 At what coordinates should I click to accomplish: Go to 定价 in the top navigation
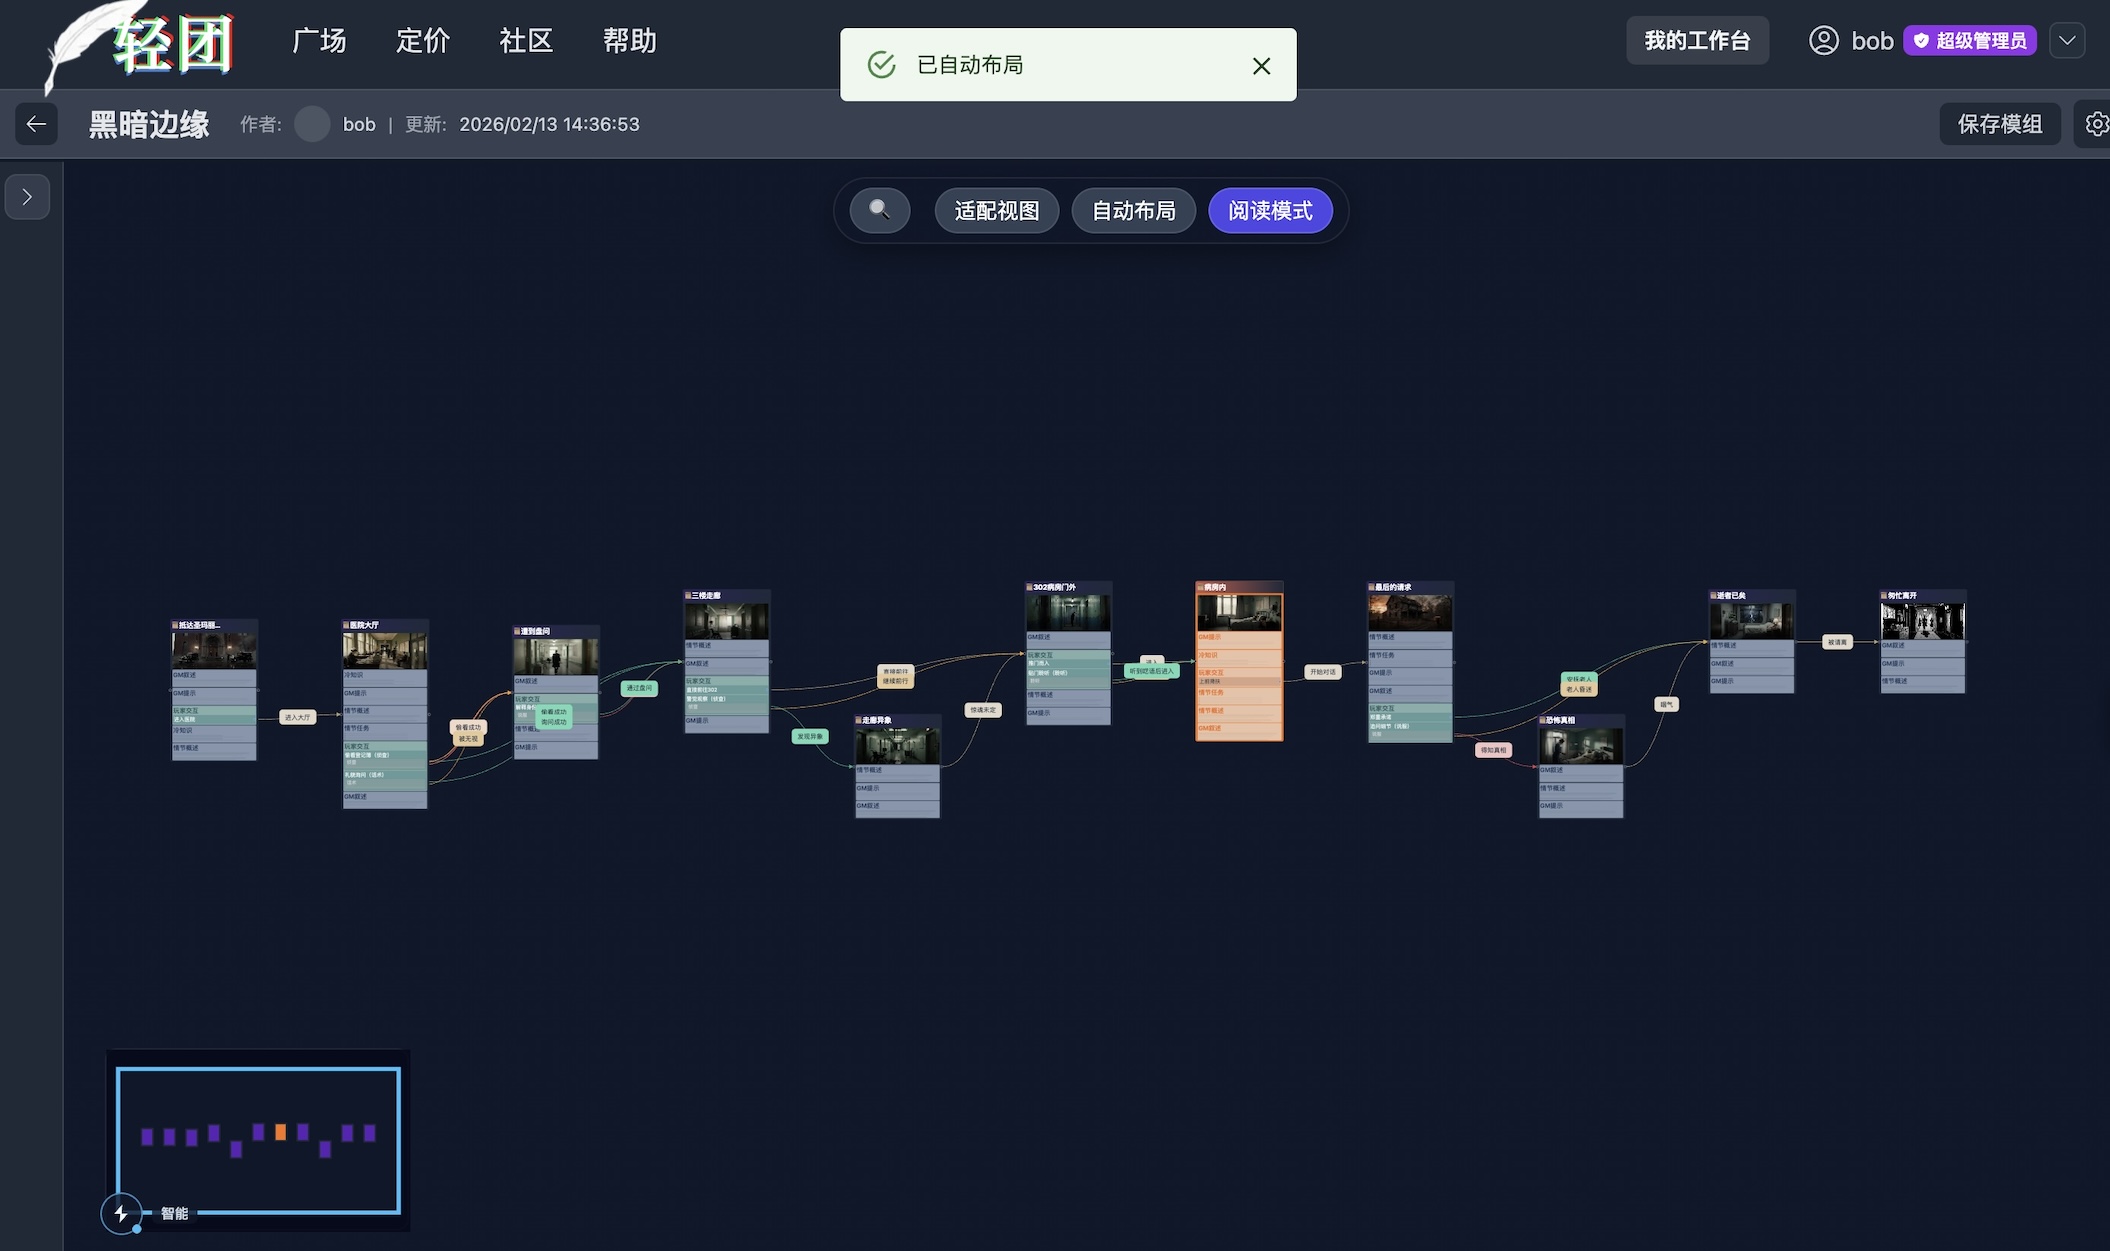coord(423,41)
